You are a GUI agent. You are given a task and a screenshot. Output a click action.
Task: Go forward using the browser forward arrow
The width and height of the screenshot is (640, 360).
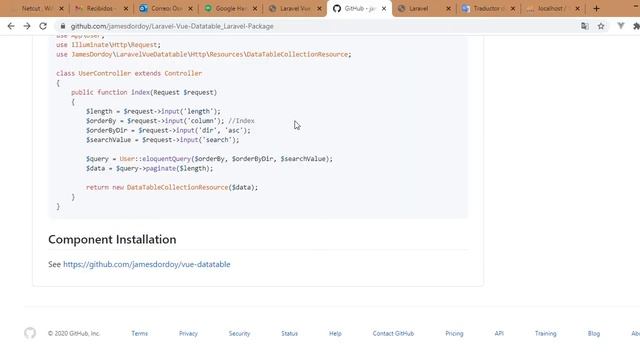[27, 26]
